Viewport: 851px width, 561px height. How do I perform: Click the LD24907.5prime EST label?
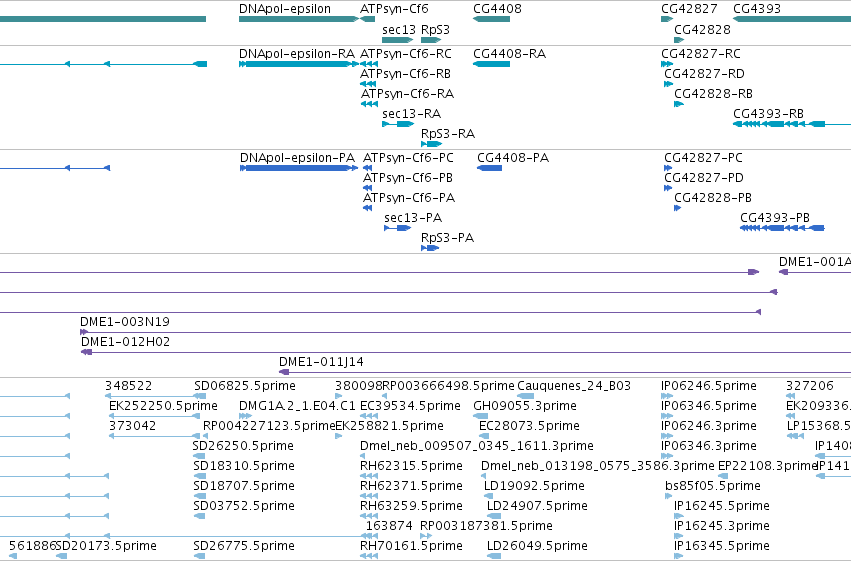pyautogui.click(x=537, y=507)
